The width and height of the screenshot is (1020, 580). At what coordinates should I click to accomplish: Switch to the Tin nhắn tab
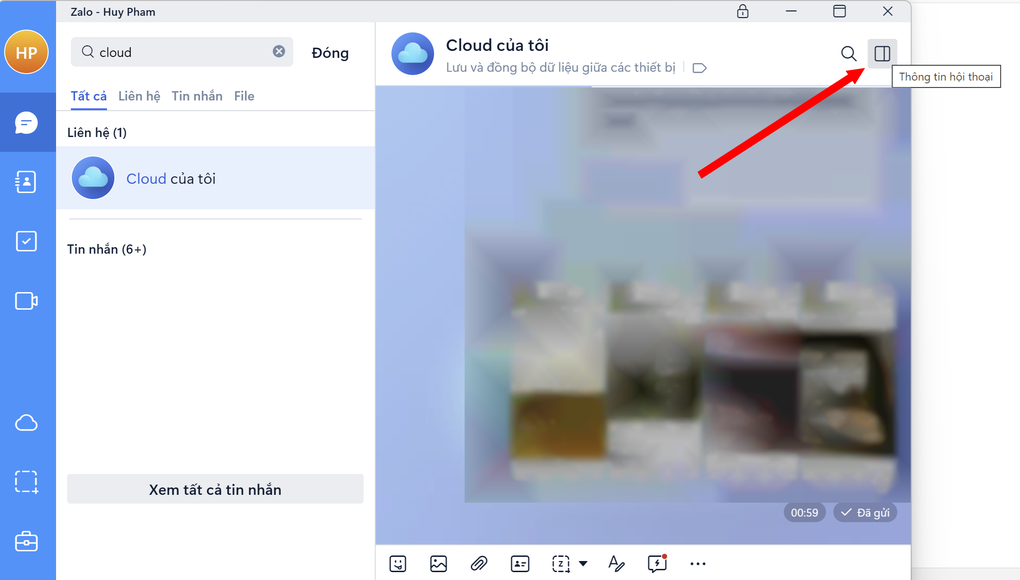coord(197,96)
